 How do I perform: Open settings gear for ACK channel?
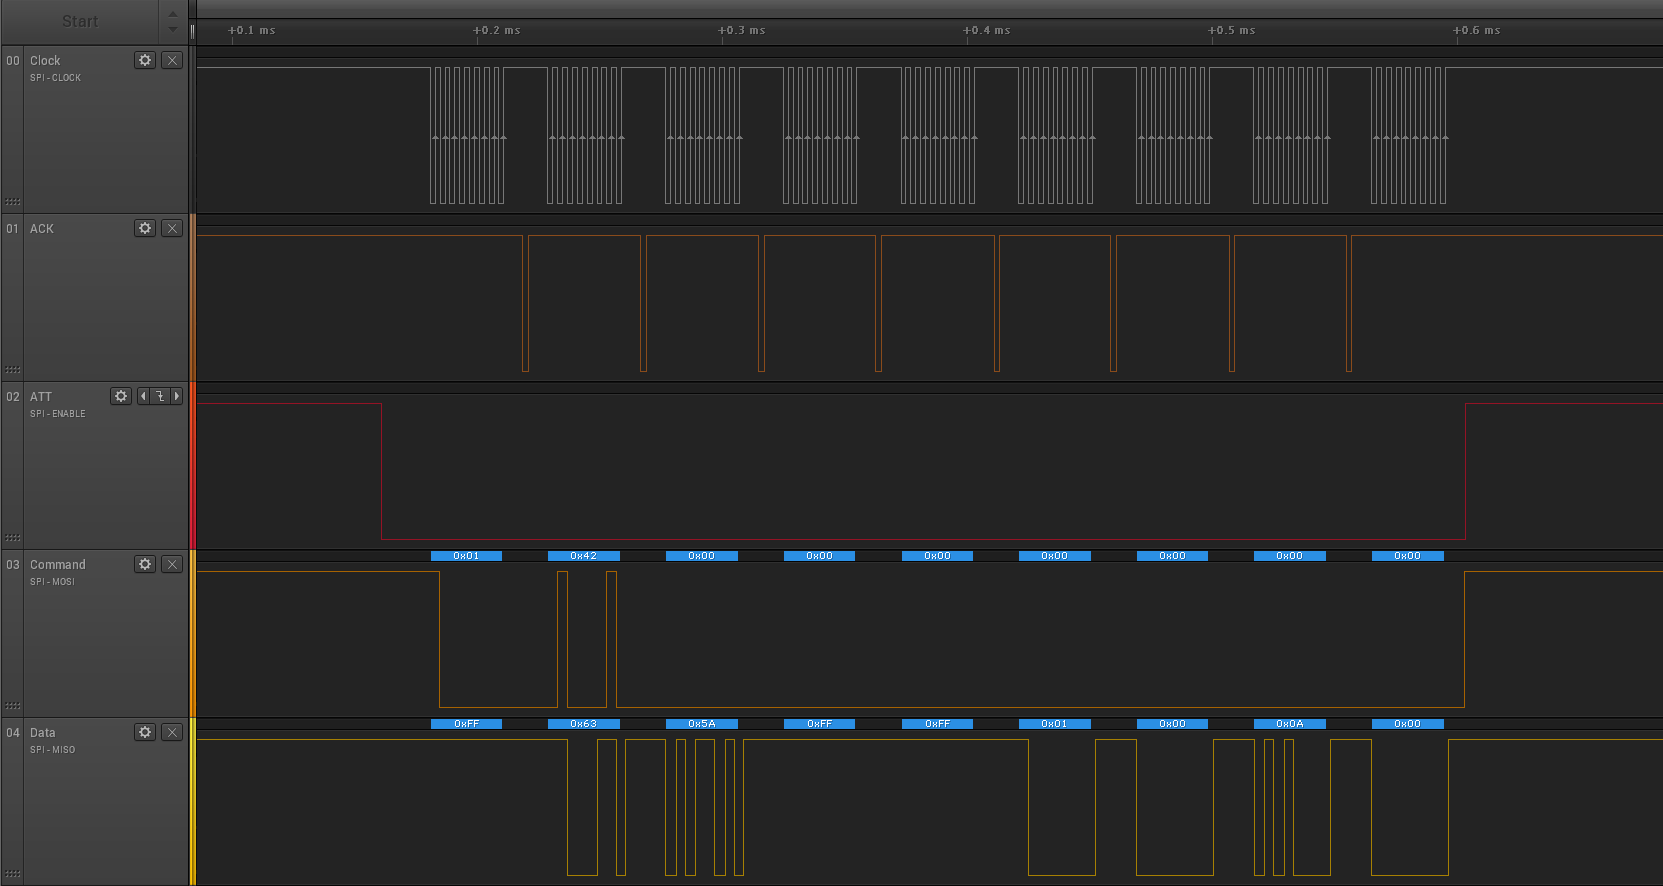[145, 228]
